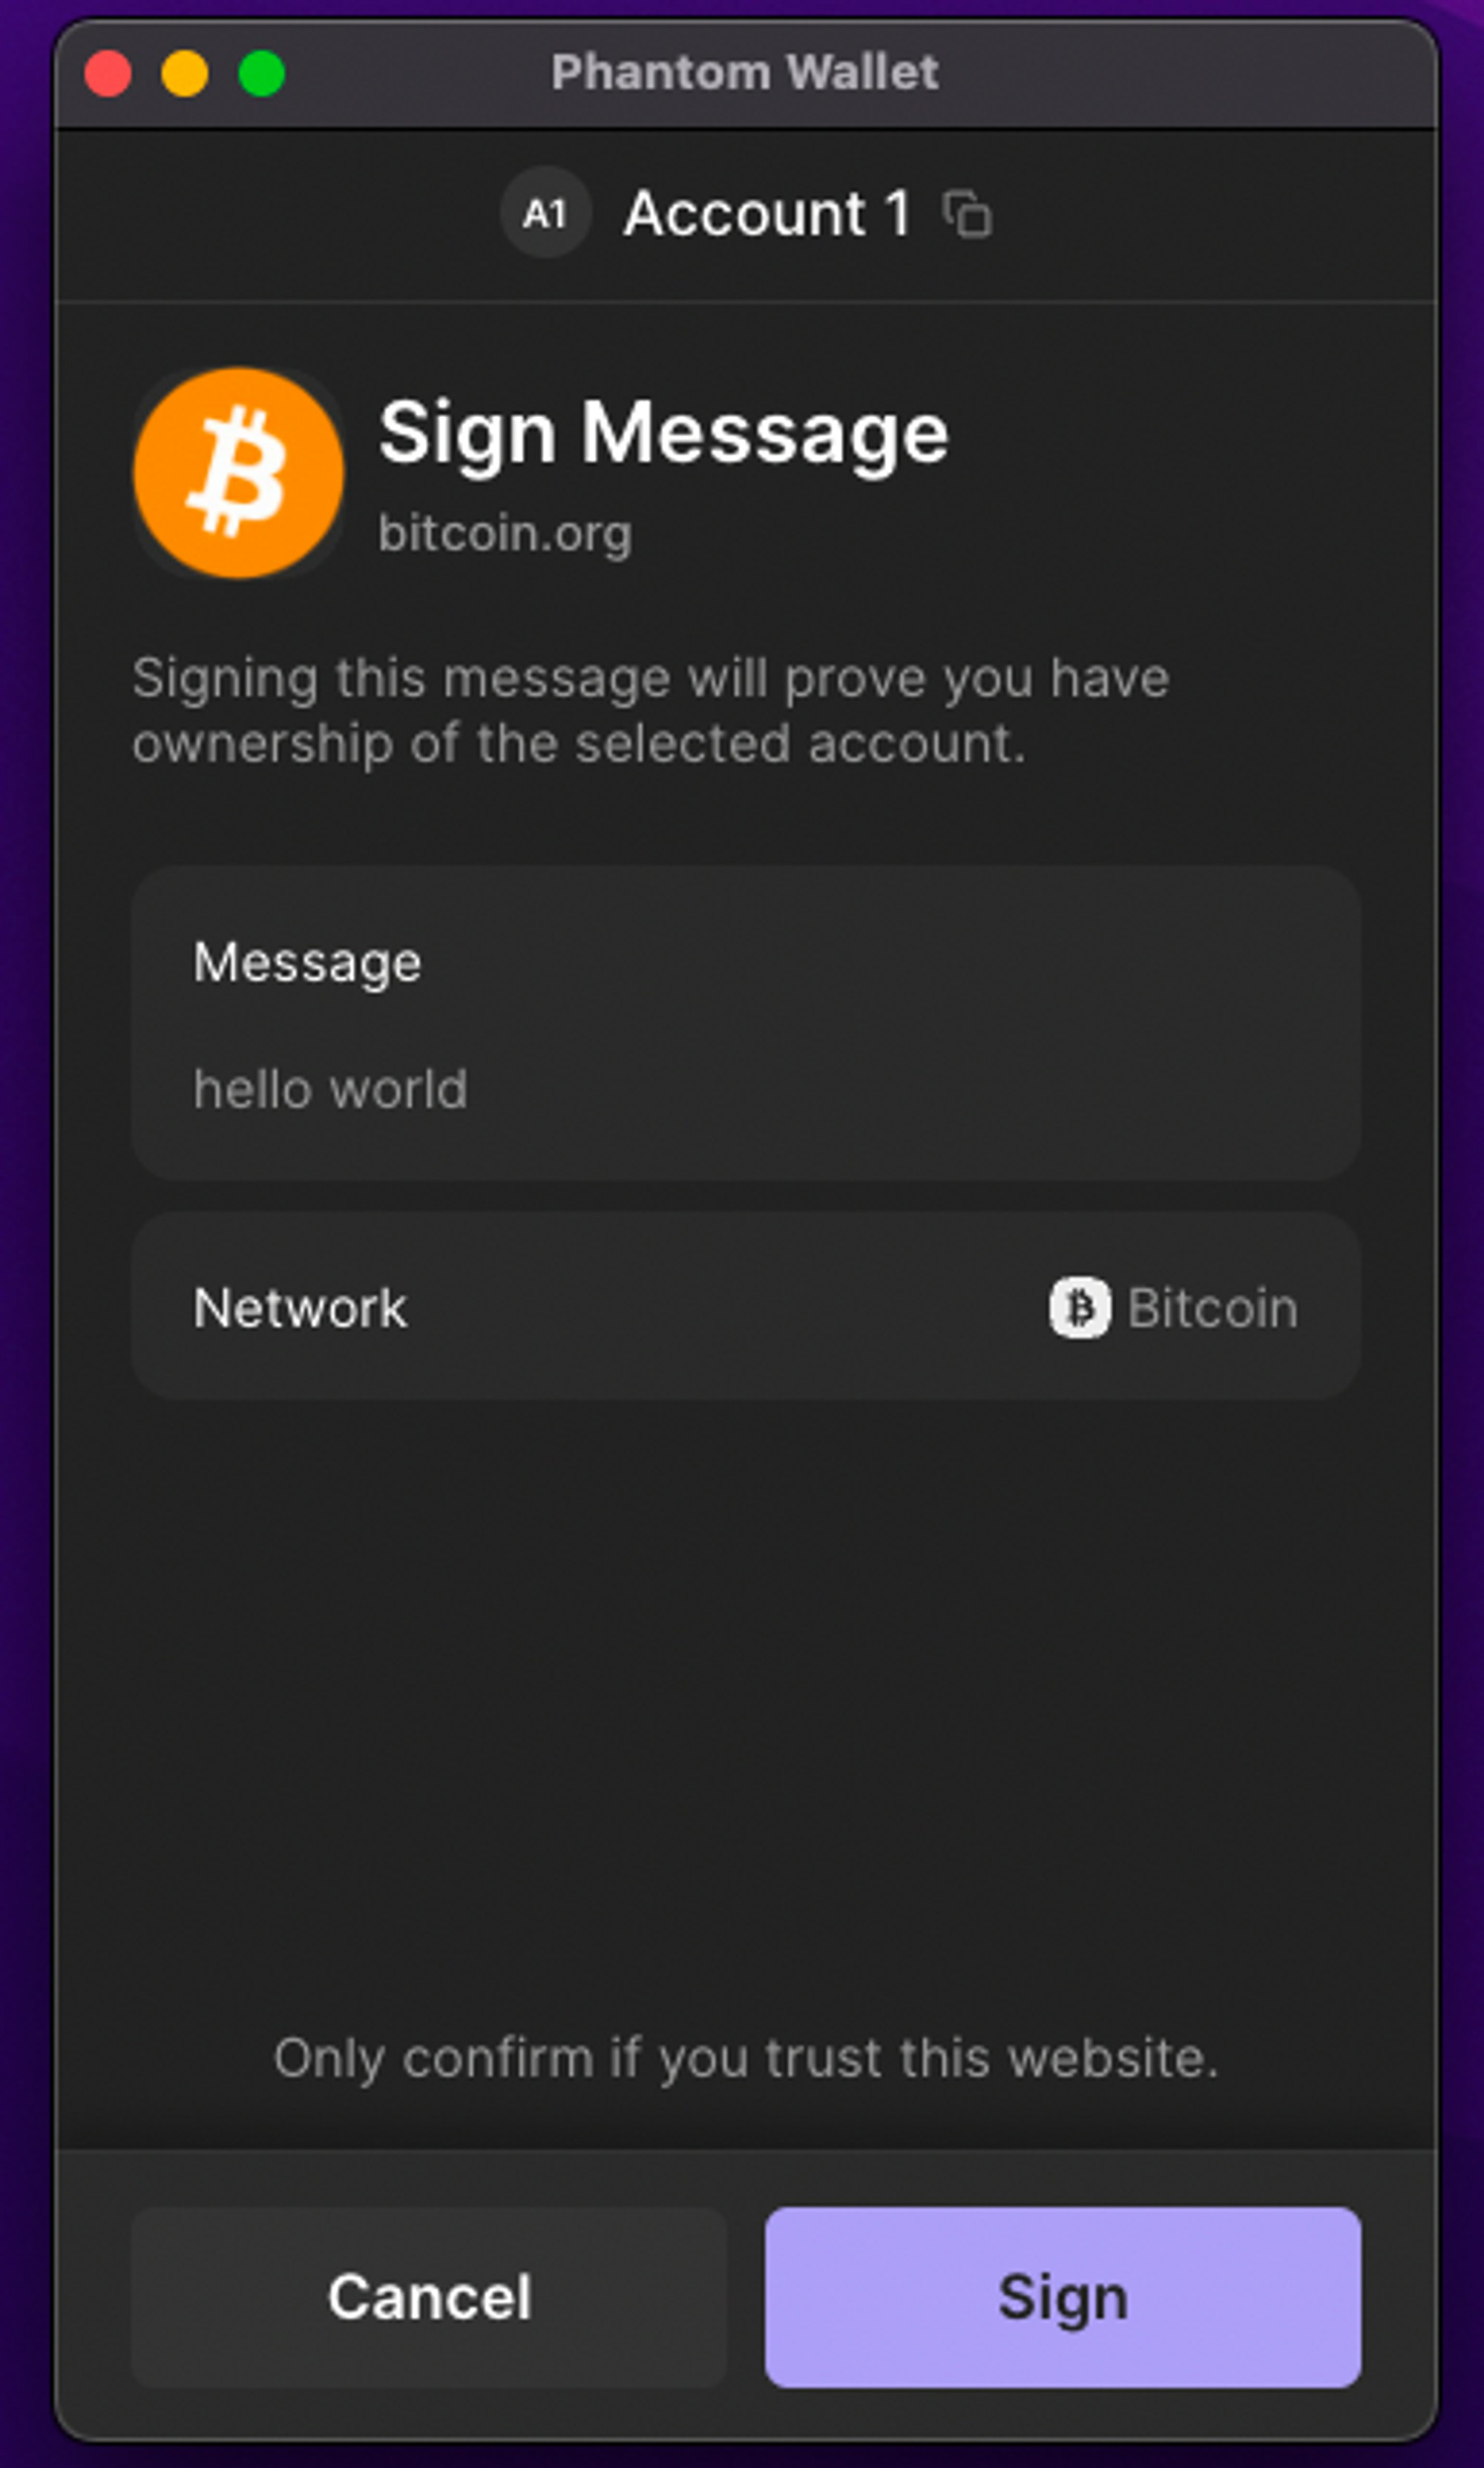The height and width of the screenshot is (2468, 1484).
Task: Sign the message
Action: [x=1063, y=2296]
